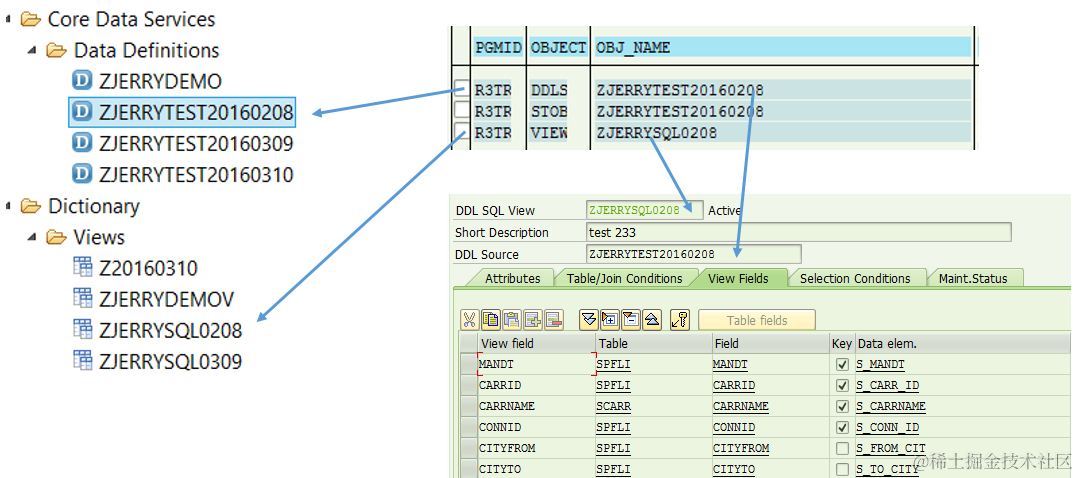
Task: Click the key icon in toolbar
Action: pyautogui.click(x=680, y=319)
